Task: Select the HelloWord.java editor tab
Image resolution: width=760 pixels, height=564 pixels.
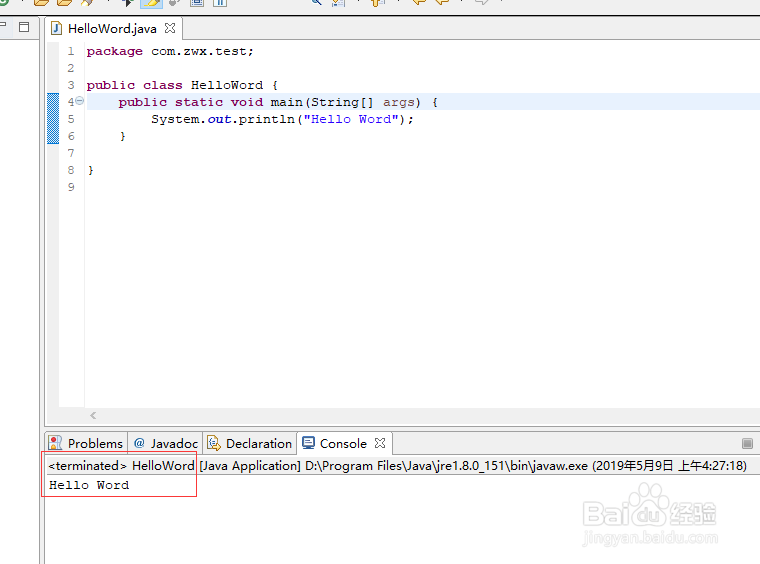Action: coord(114,29)
